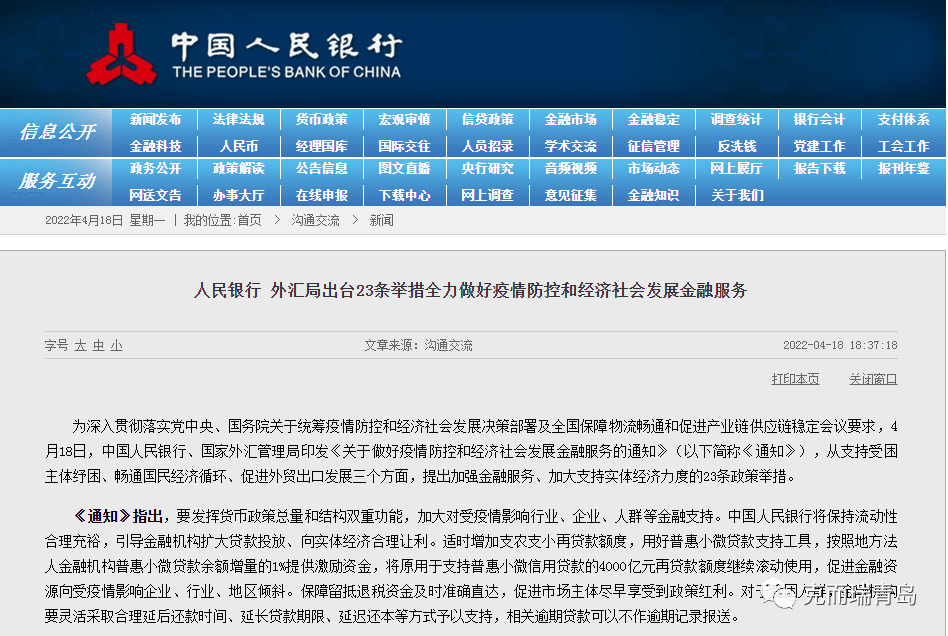Open 新闻发布 menu item
The height and width of the screenshot is (636, 948).
(x=155, y=120)
